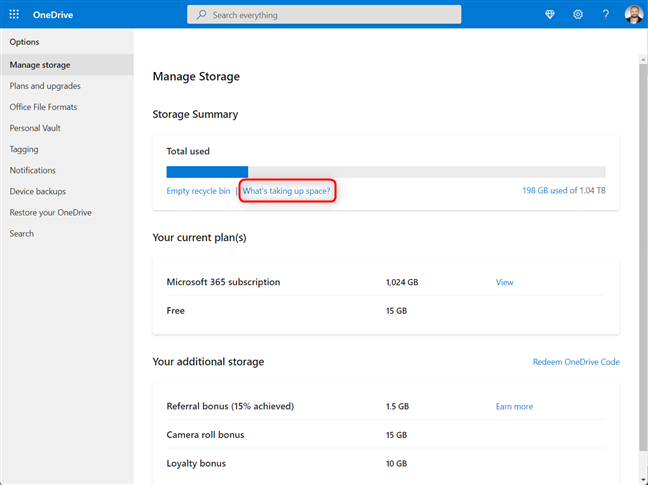Click Loyalty bonus label
The height and width of the screenshot is (485, 648).
tap(196, 464)
